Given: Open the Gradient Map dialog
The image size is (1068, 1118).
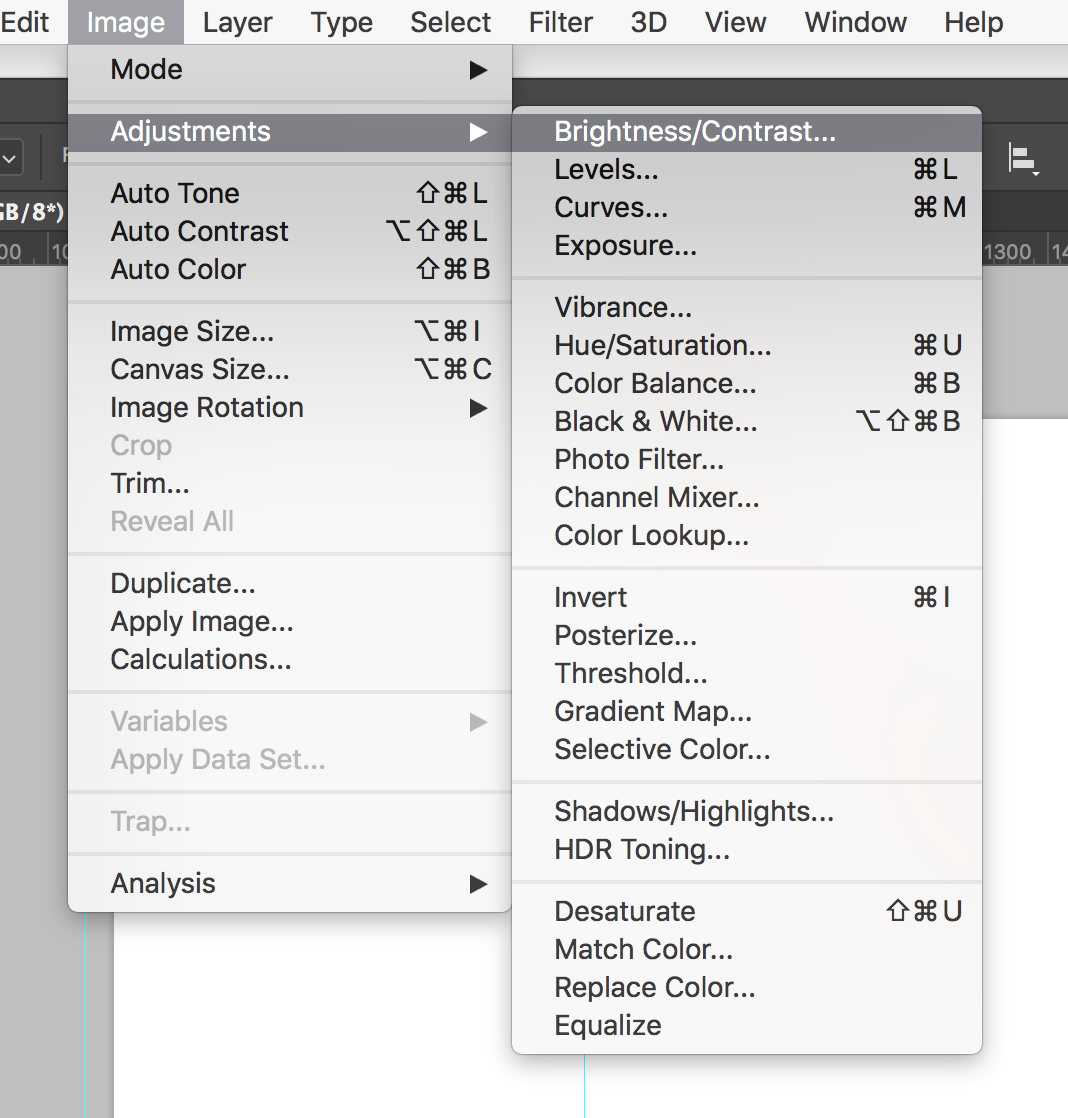Looking at the screenshot, I should (x=653, y=712).
